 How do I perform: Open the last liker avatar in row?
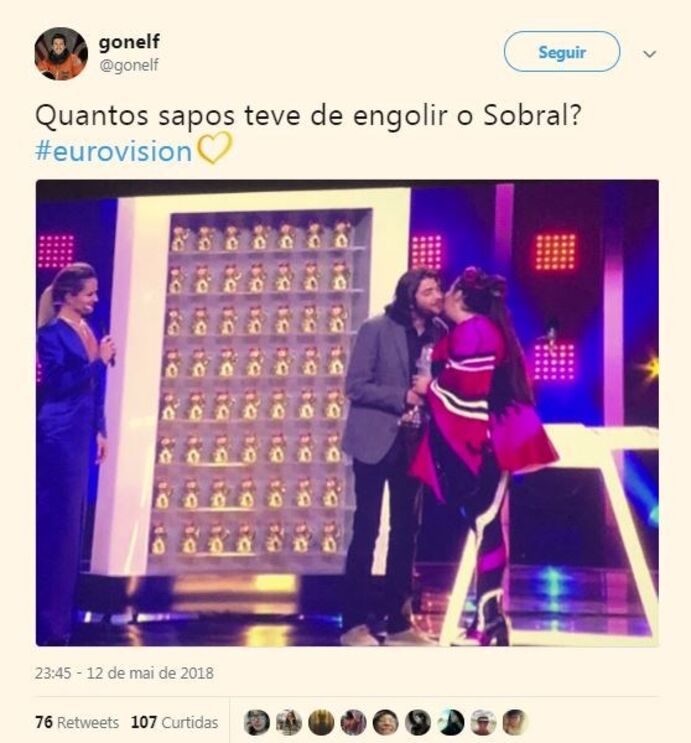tap(515, 723)
